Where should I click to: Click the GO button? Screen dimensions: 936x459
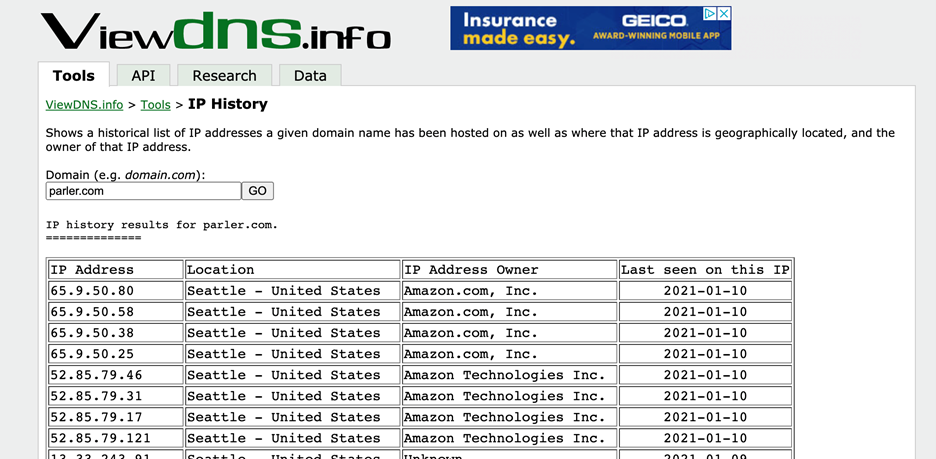tap(257, 191)
